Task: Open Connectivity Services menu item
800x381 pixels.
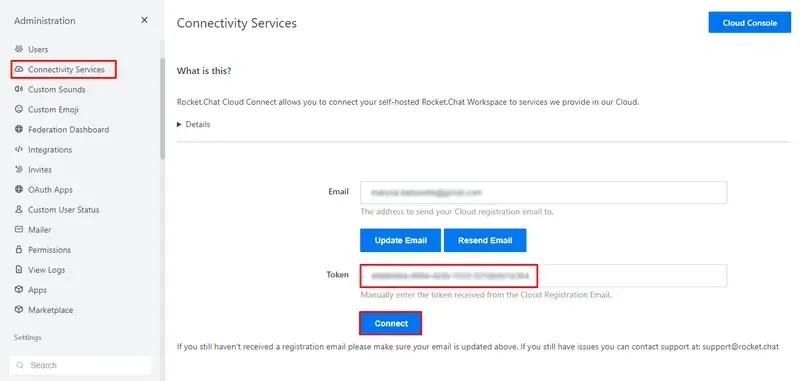Action: pos(64,69)
